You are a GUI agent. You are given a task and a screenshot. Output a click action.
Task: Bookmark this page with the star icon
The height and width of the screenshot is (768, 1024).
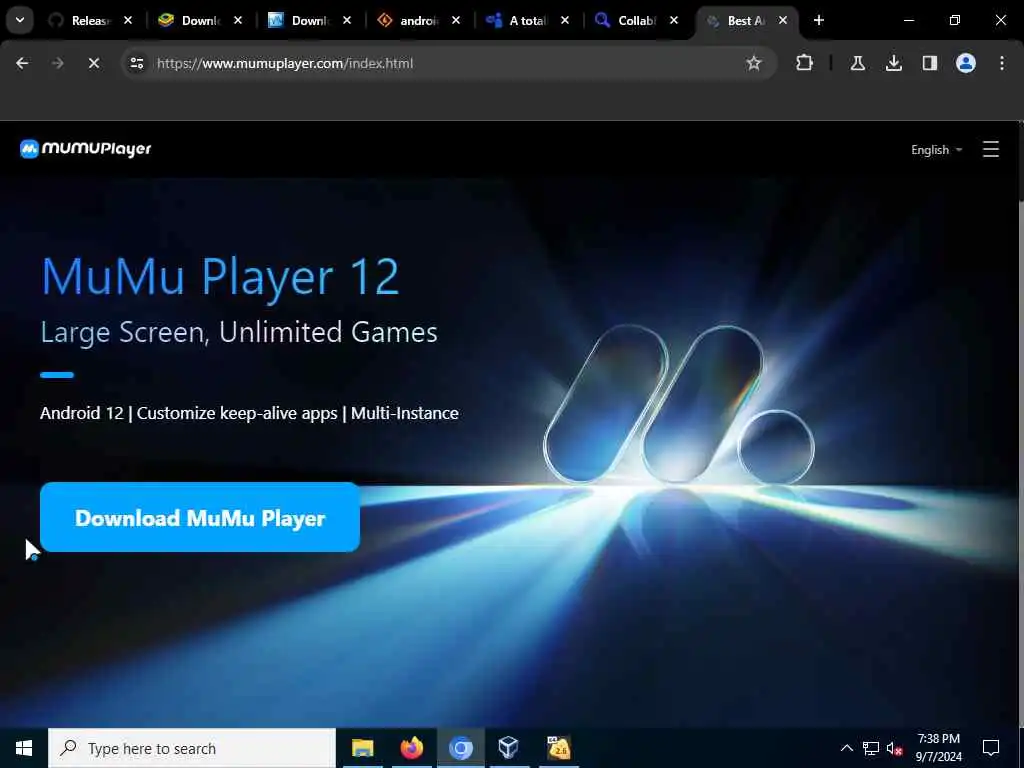754,63
